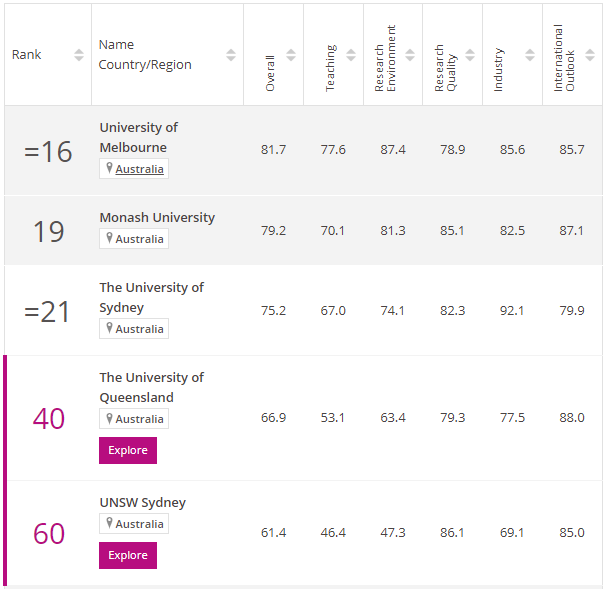Screen dimensions: 607x589
Task: Click Sydney teaching score 67.0
Action: (333, 311)
